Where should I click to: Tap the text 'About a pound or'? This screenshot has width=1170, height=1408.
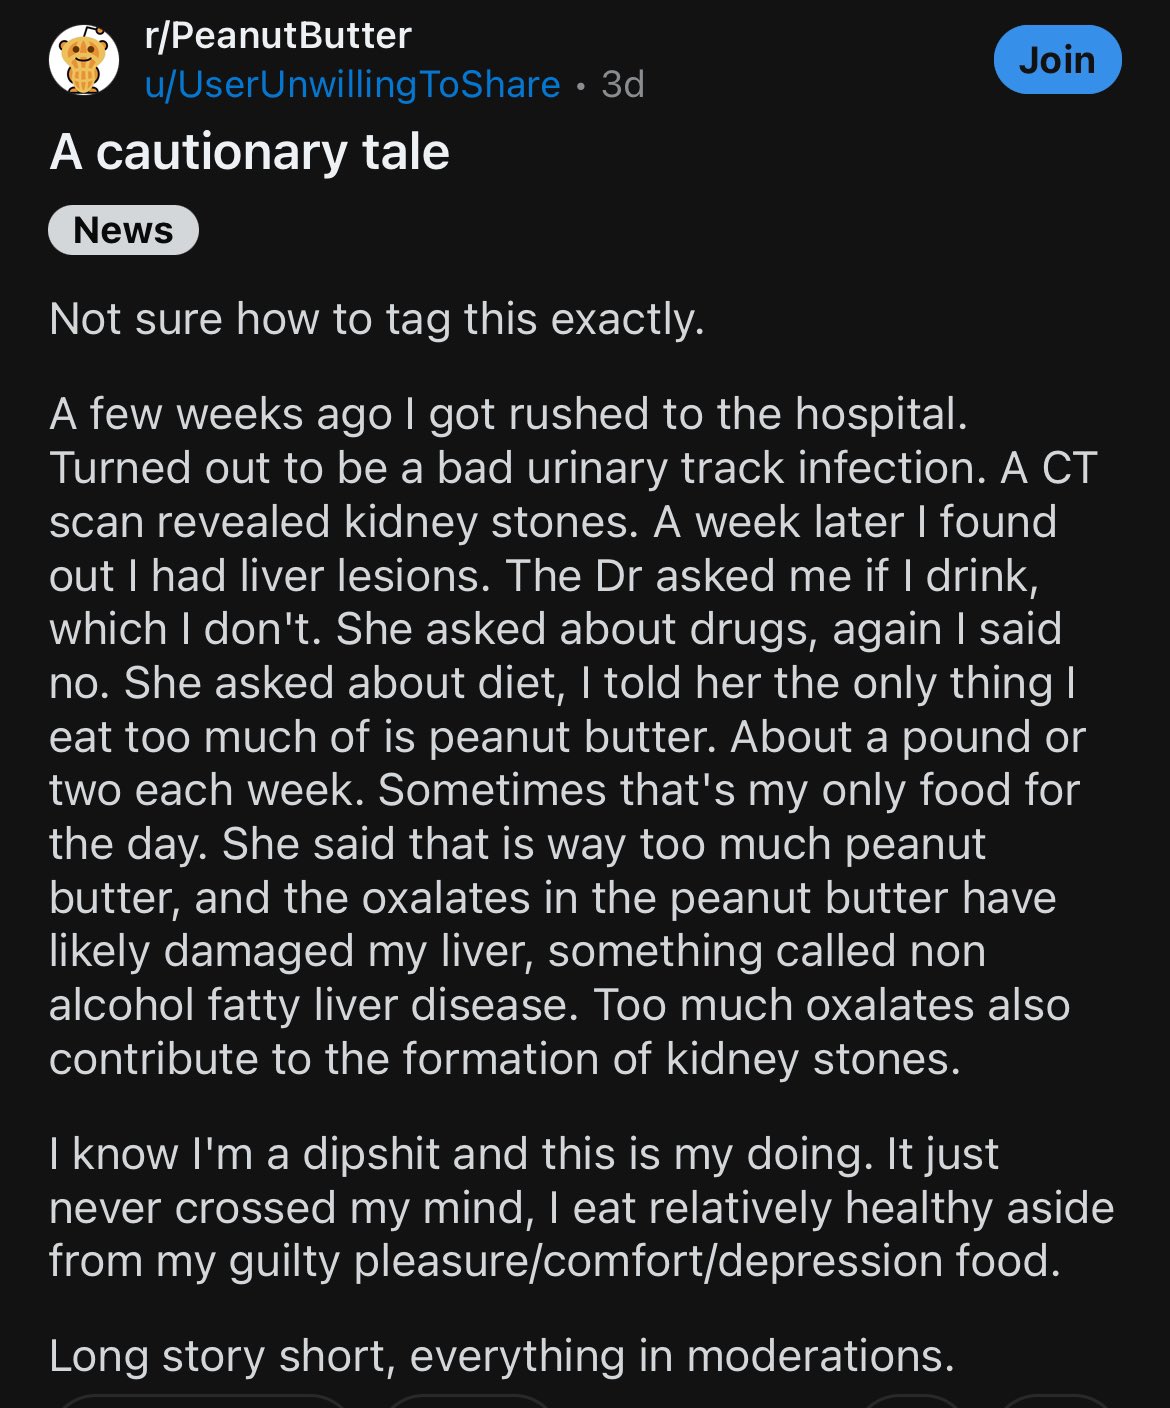tap(908, 737)
